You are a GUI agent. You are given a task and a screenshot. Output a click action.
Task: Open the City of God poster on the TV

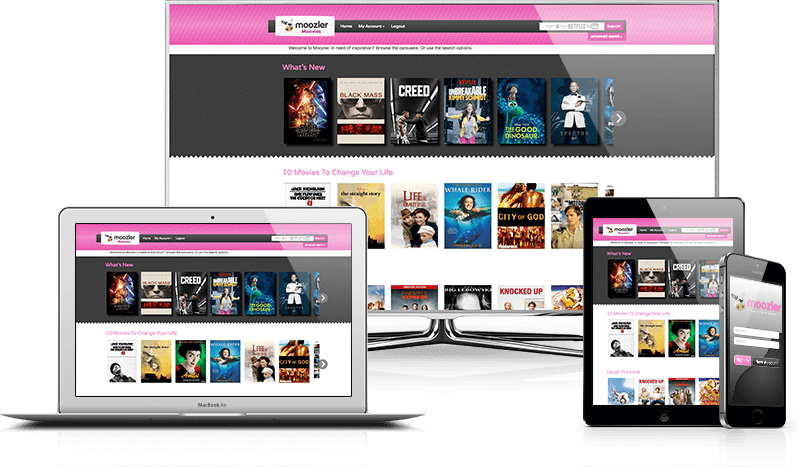[x=521, y=216]
